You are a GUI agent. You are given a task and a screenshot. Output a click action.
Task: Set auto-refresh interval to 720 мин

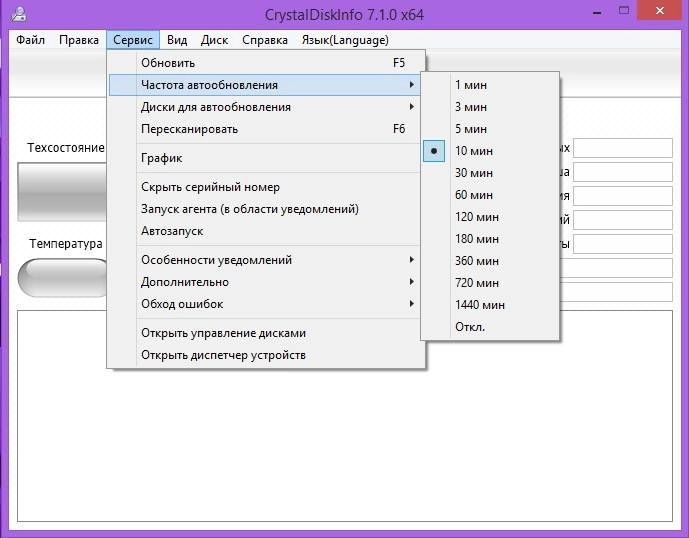pos(490,283)
